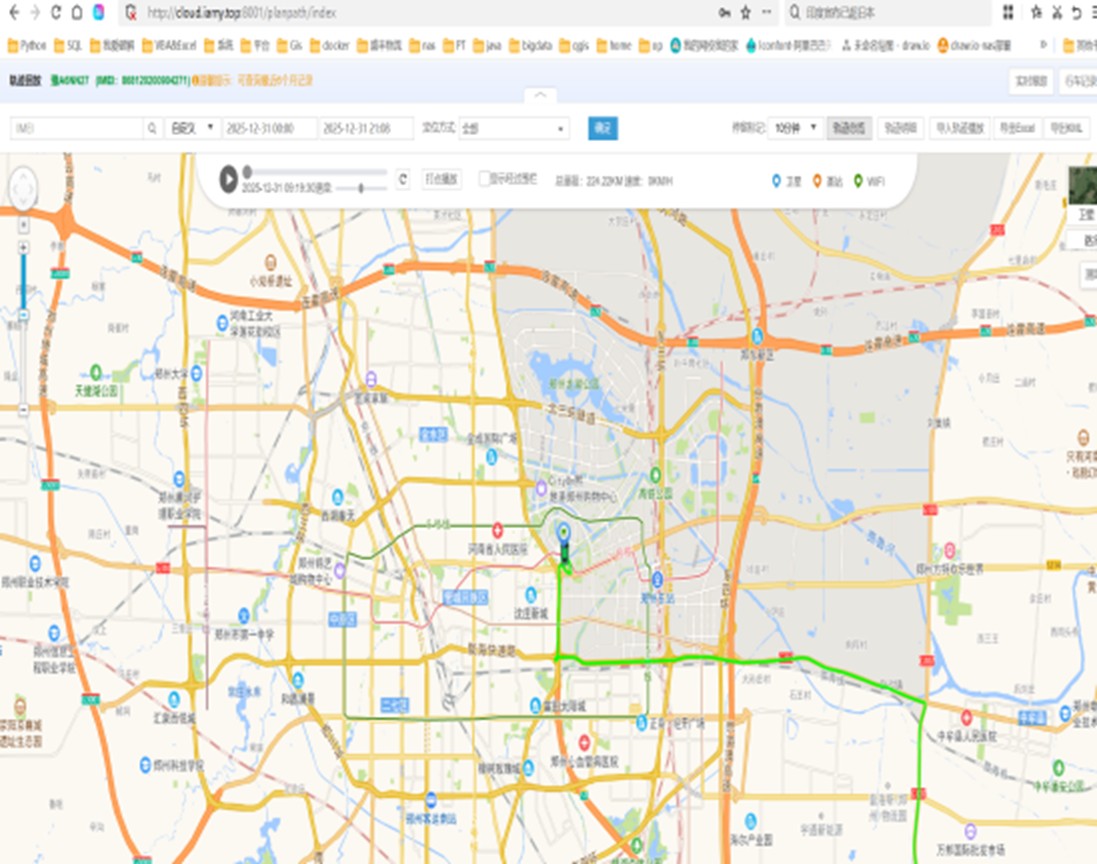
Task: Adjust the playback speed slider
Action: pos(361,188)
